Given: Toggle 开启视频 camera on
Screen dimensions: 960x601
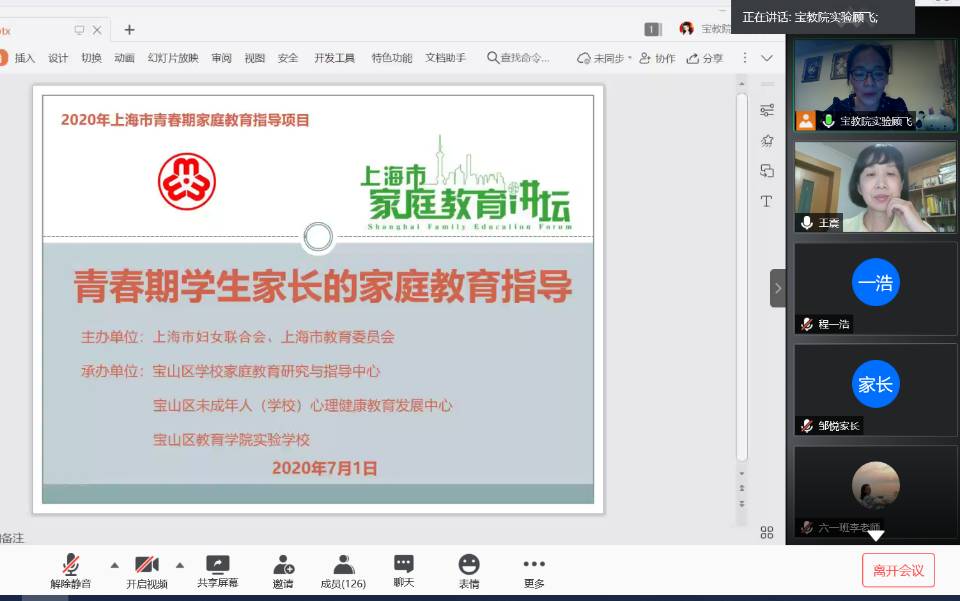Looking at the screenshot, I should tap(147, 565).
